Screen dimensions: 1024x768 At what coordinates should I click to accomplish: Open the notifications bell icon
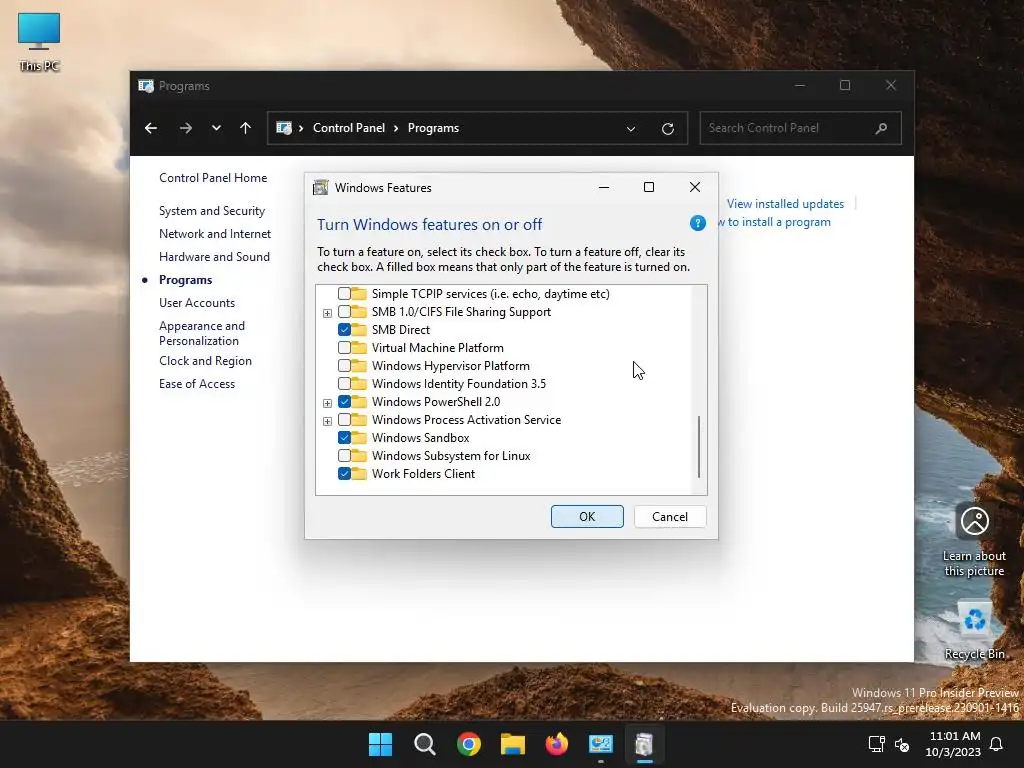[x=997, y=744]
